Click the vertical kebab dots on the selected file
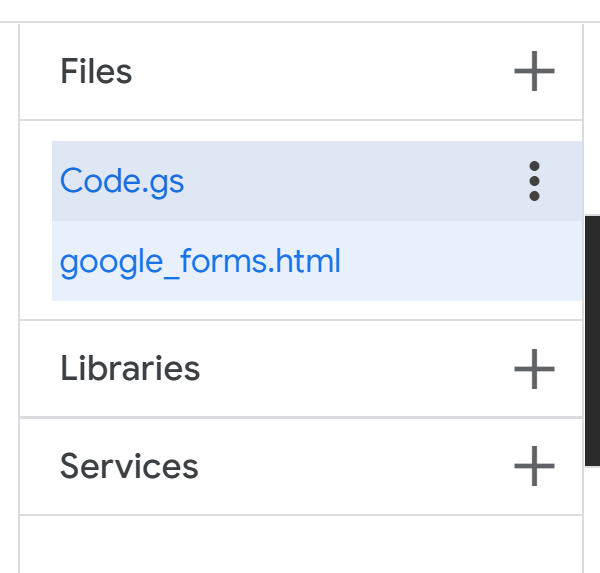600x573 pixels. [534, 181]
